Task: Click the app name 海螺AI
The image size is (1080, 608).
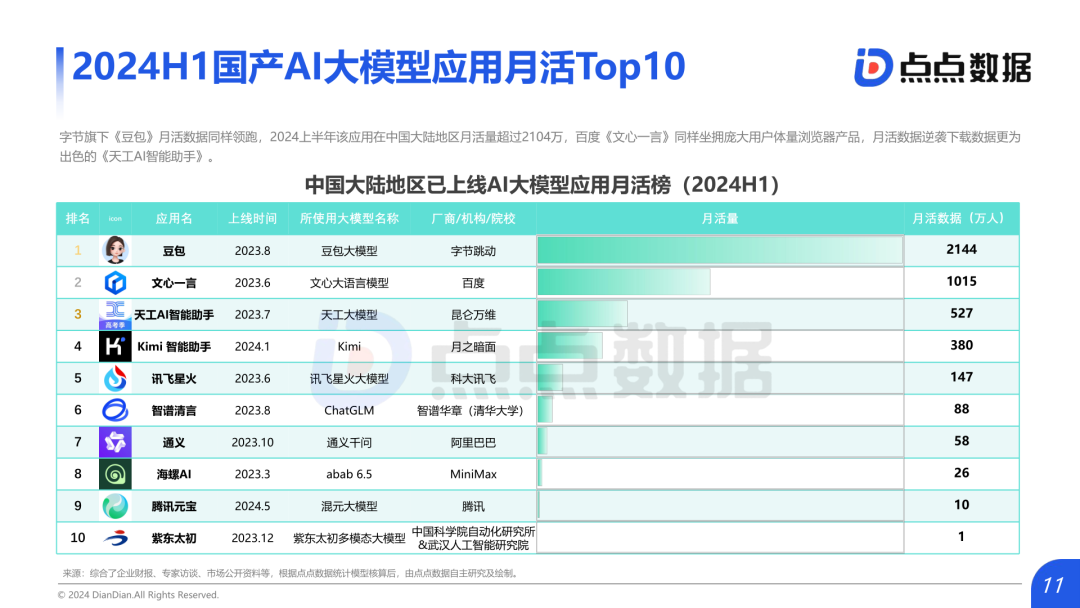Action: point(174,474)
